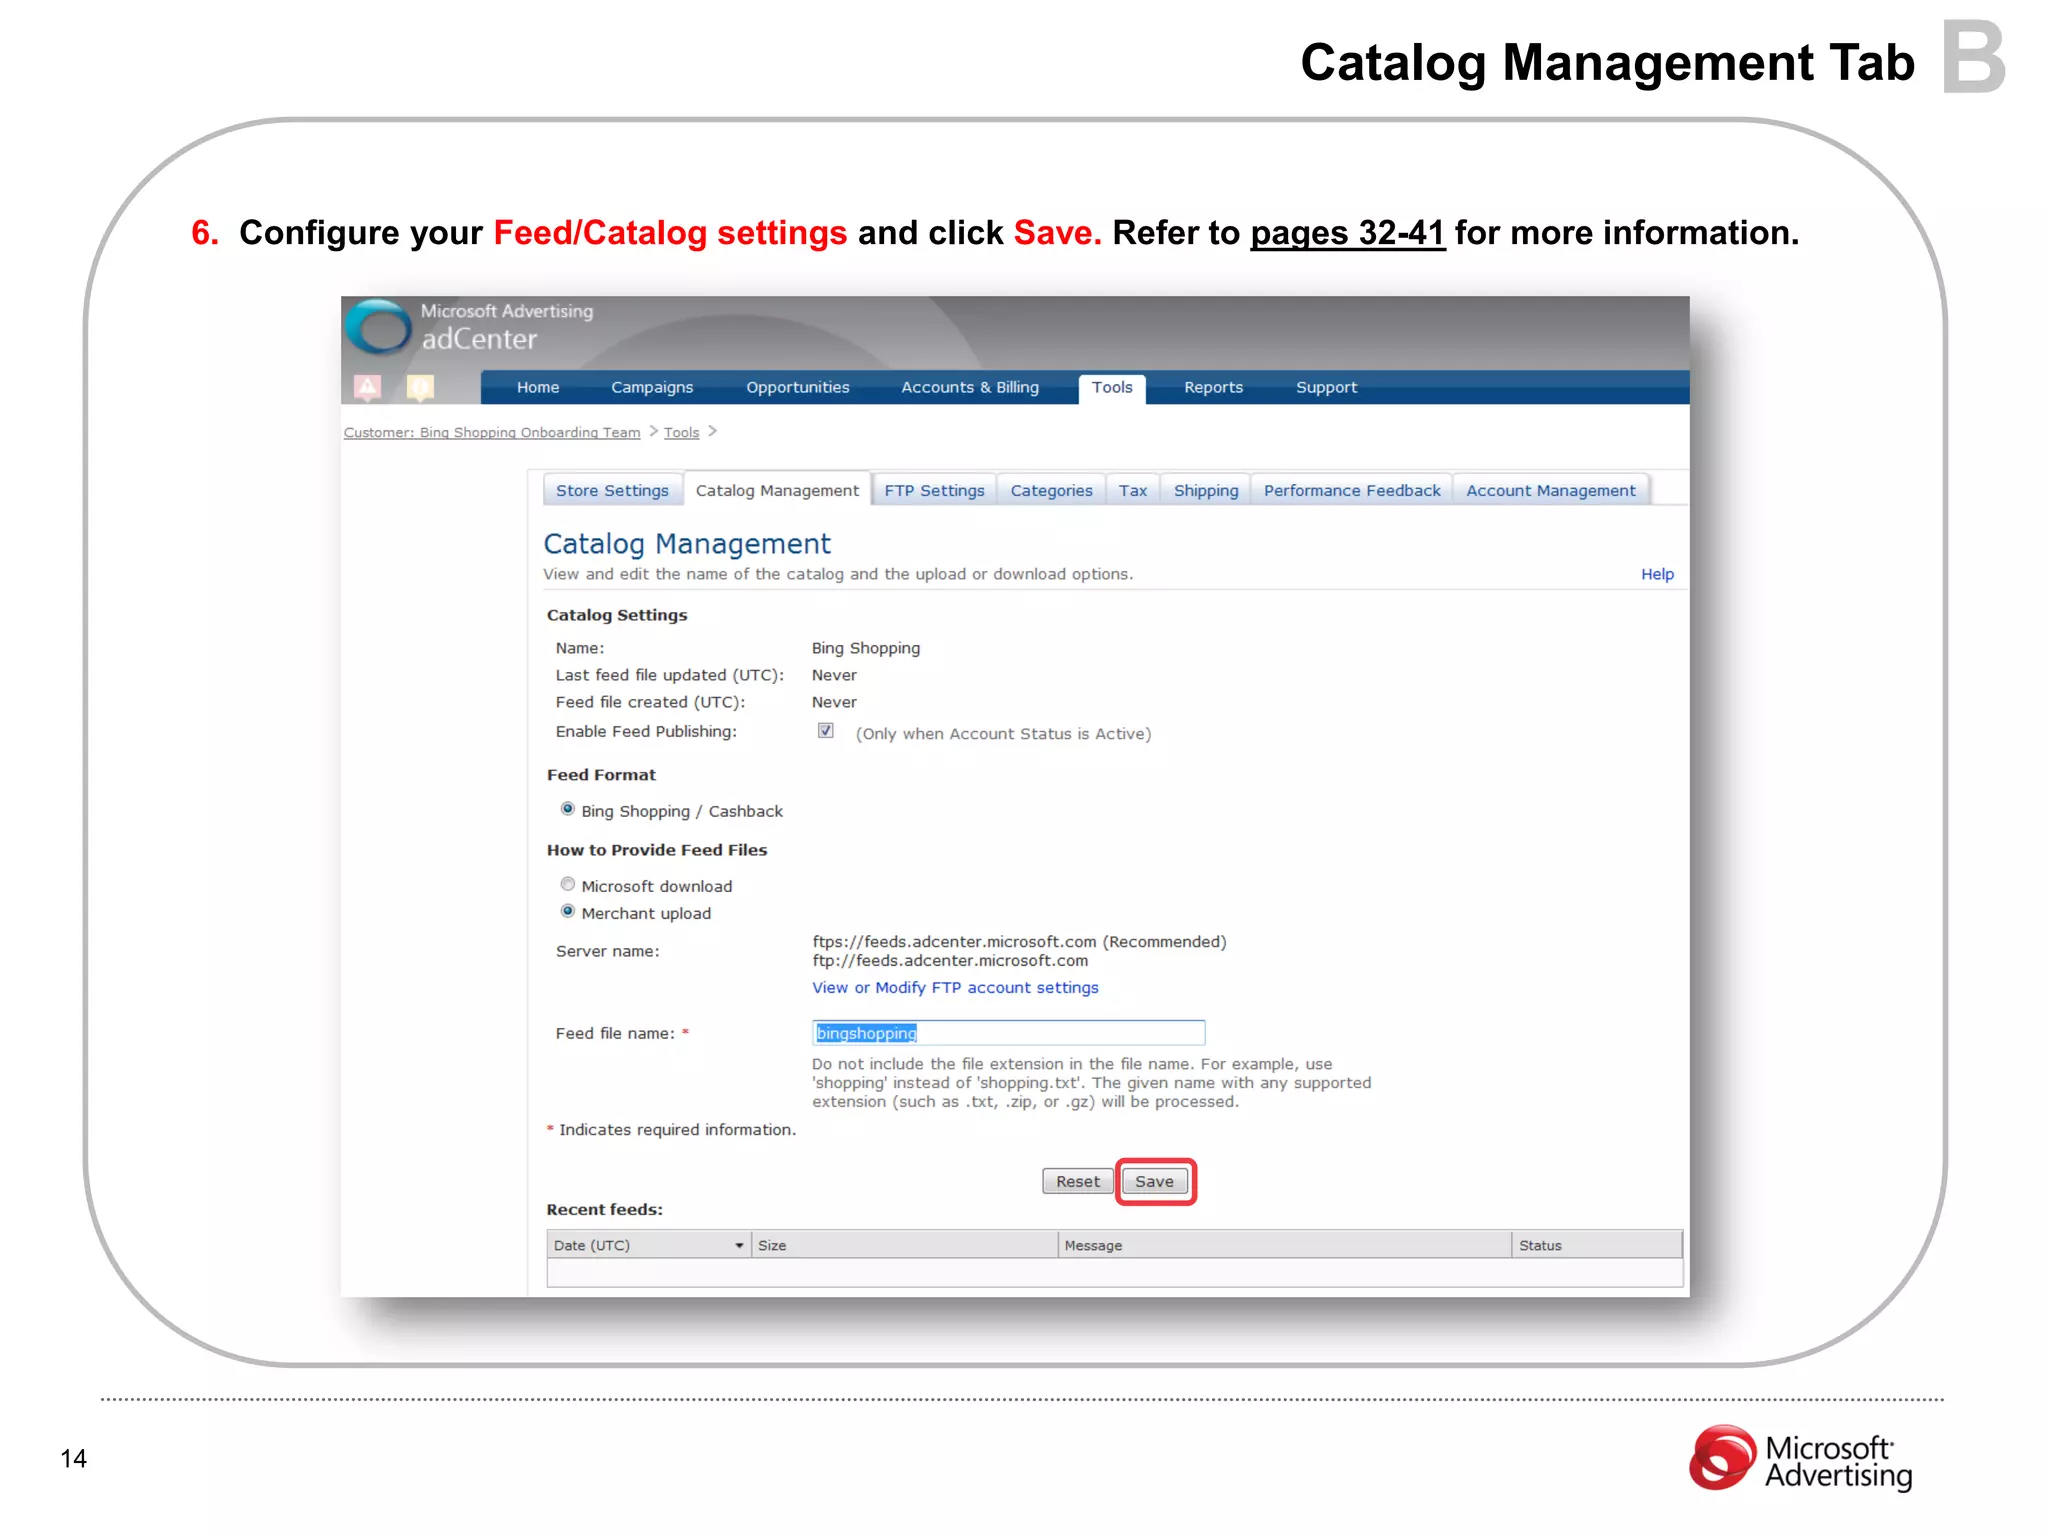
Task: Switch to Performance Feedback tab
Action: 1352,490
